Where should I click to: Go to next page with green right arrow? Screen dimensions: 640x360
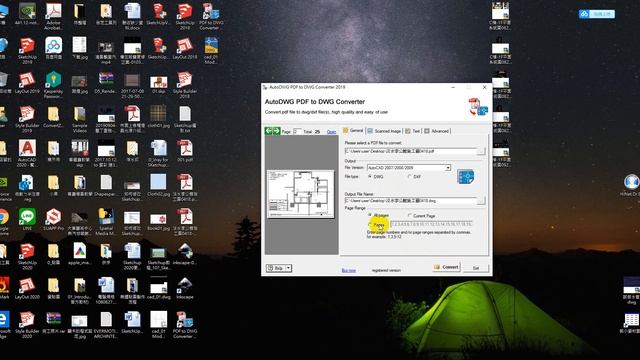[276, 131]
